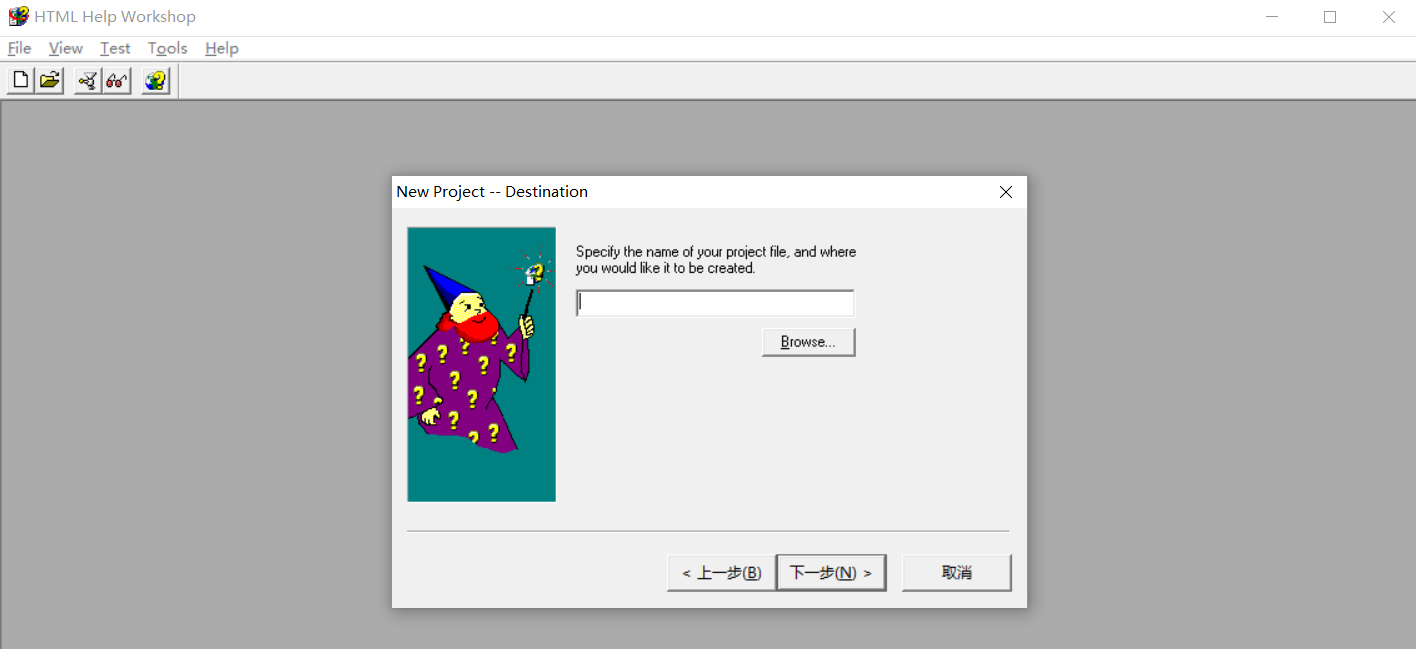Open the View menu
This screenshot has width=1416, height=649.
[x=65, y=48]
